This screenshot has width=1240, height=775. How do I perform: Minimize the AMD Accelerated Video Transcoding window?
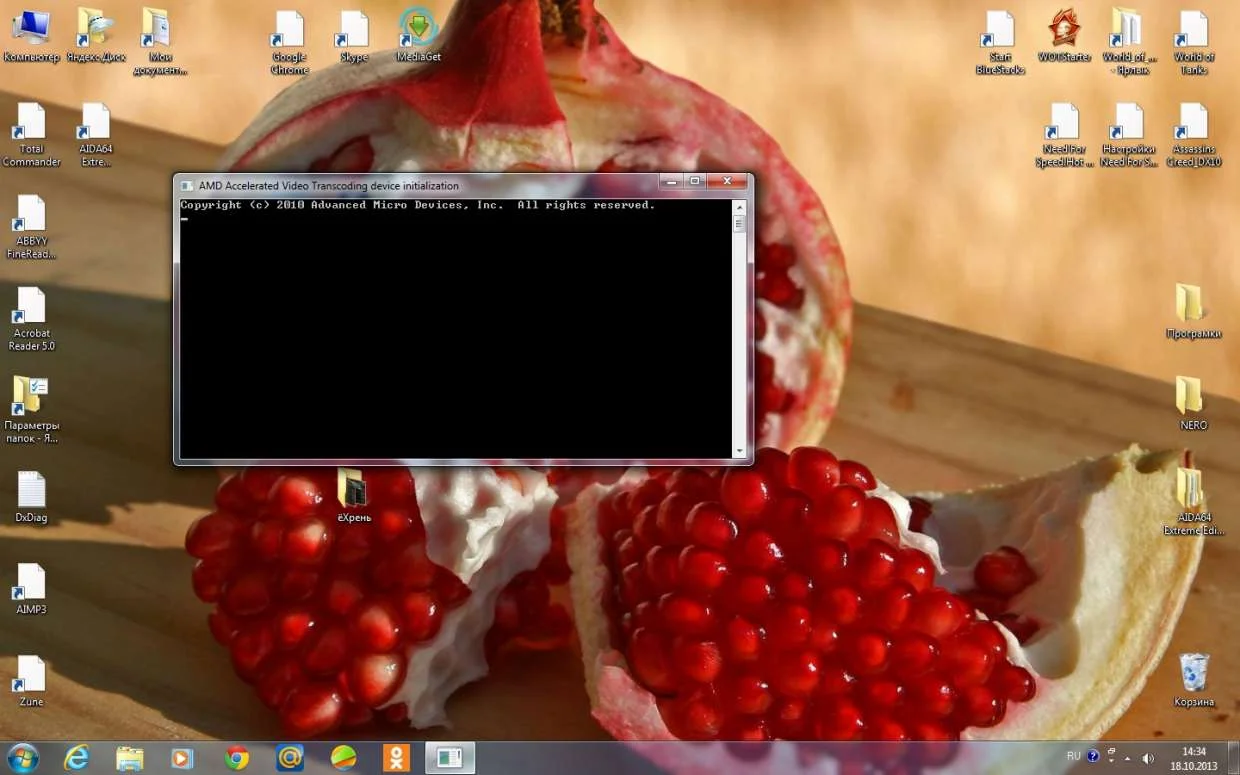(670, 182)
